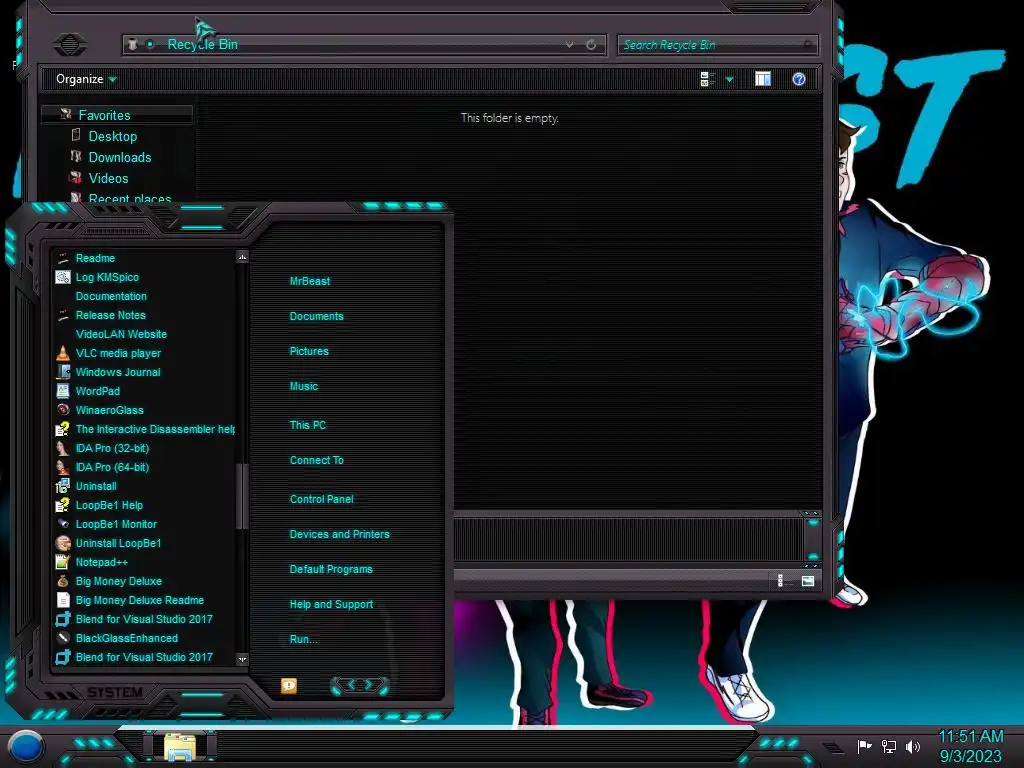The height and width of the screenshot is (768, 1024).
Task: Click the Start menu power options arrows
Action: click(360, 685)
